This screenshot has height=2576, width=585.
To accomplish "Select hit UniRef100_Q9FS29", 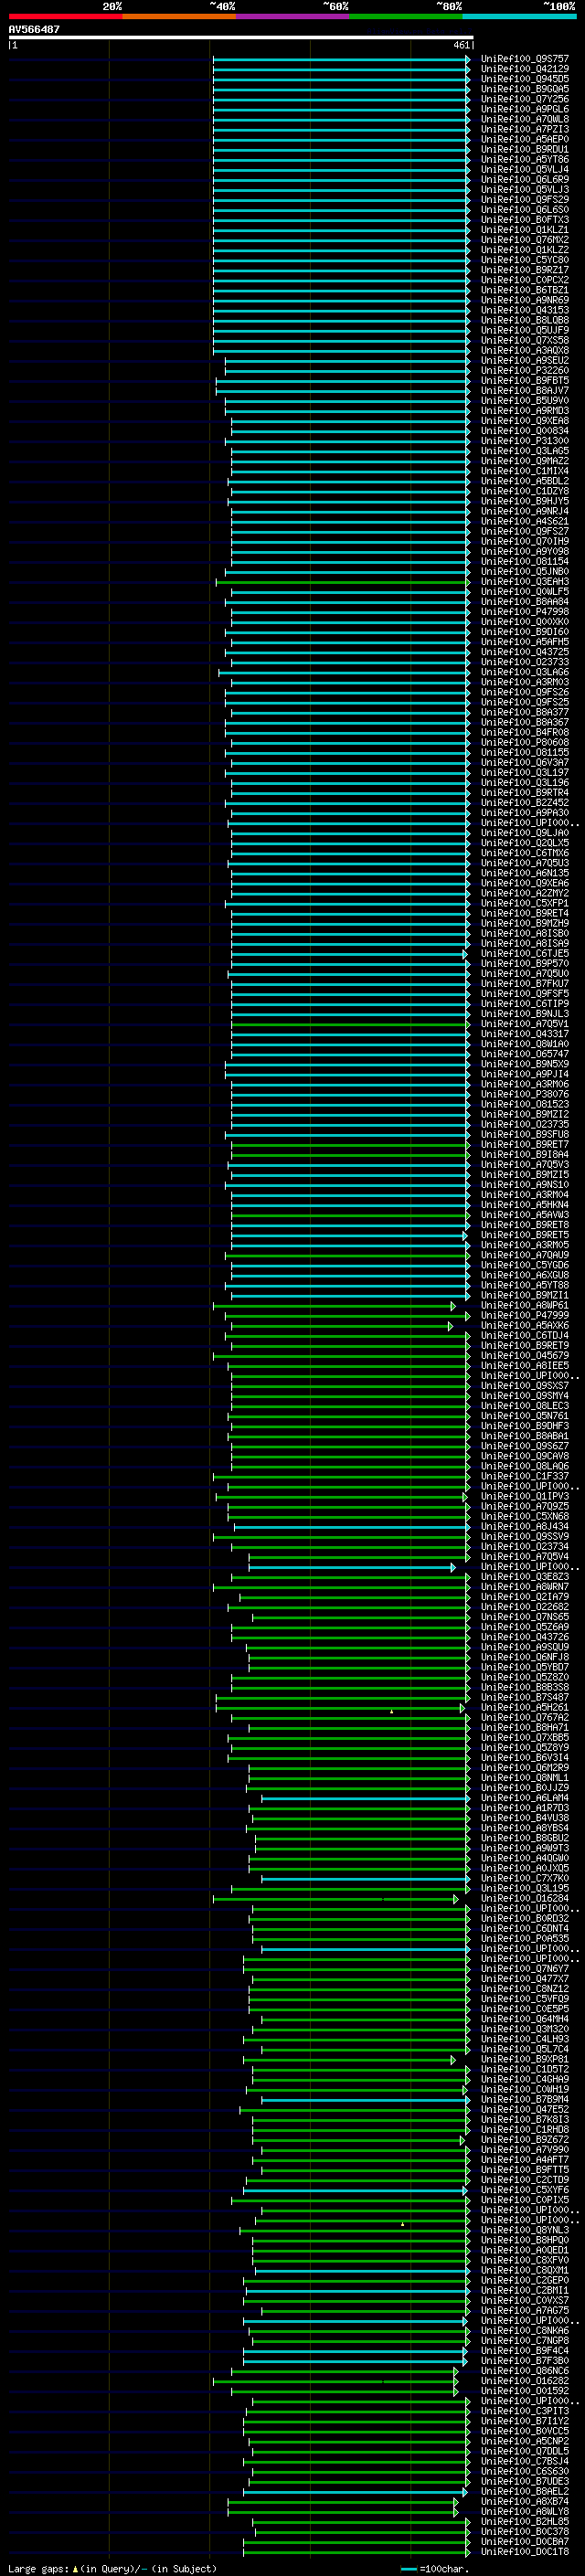I will click(x=525, y=199).
